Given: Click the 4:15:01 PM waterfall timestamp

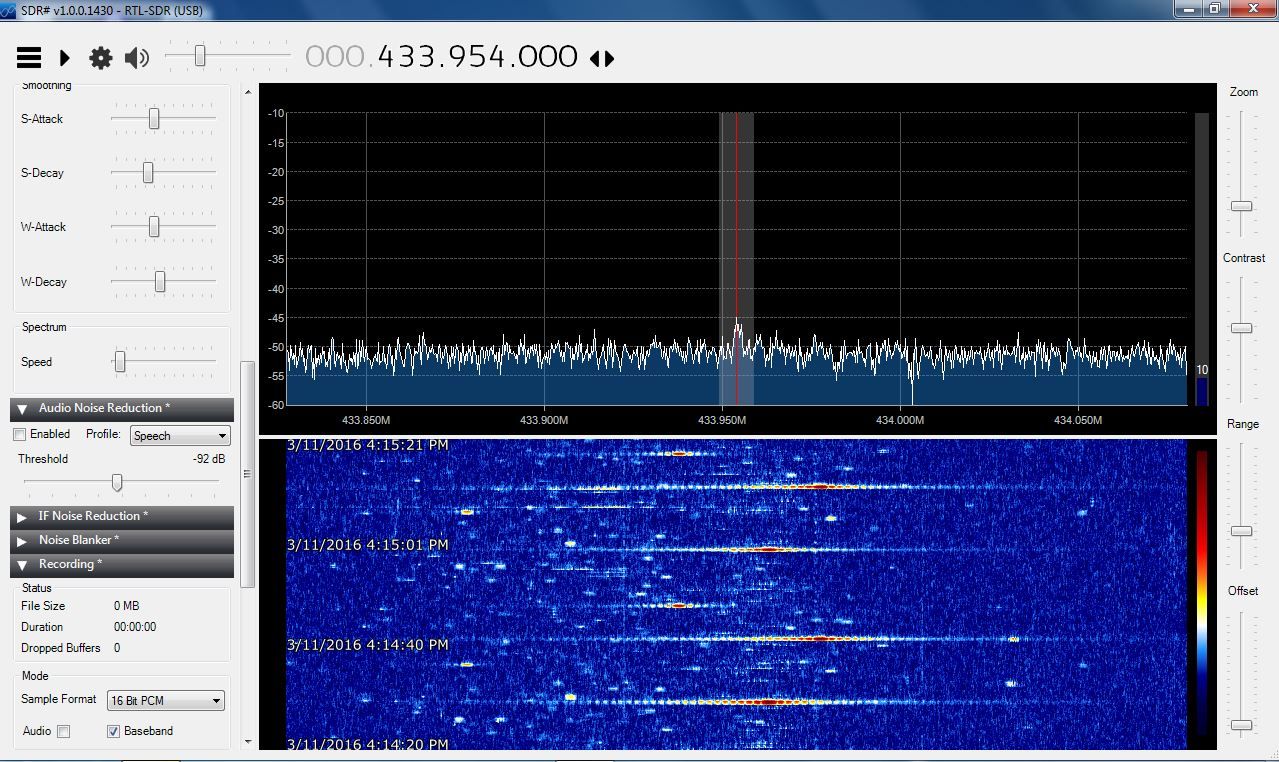Looking at the screenshot, I should point(368,545).
